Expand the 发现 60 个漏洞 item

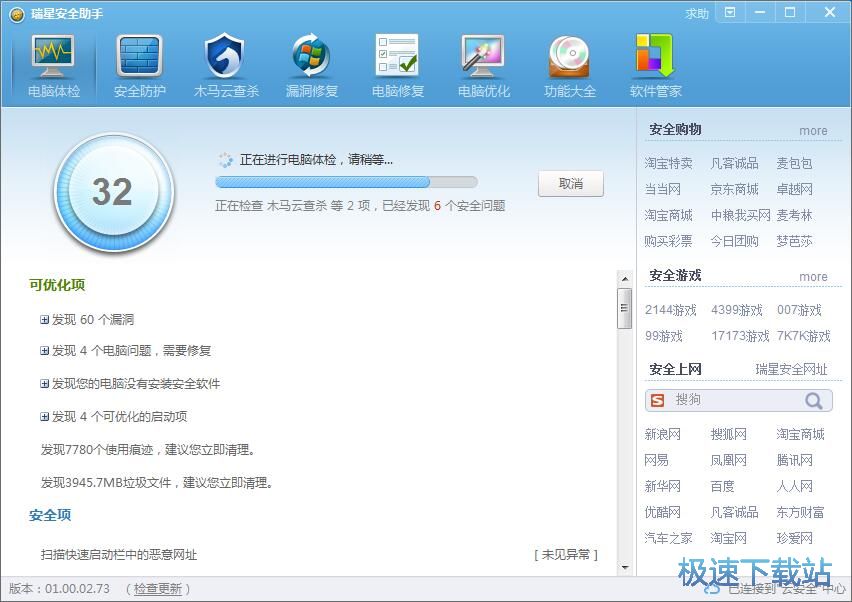pos(44,319)
